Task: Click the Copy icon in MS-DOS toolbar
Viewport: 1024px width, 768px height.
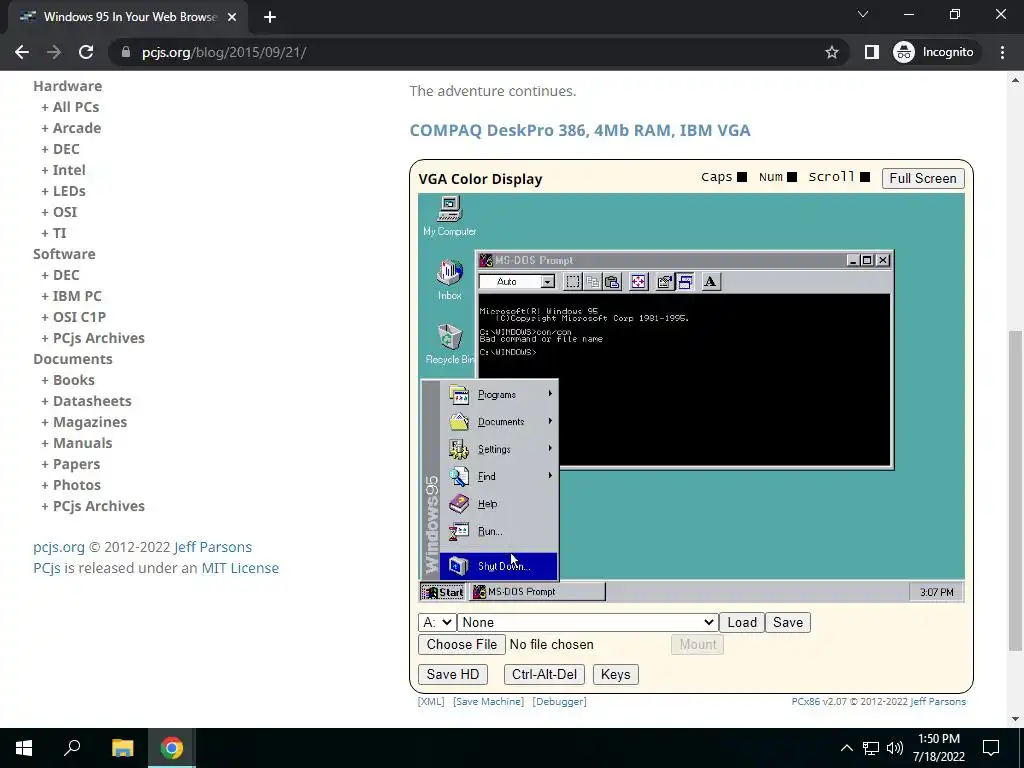Action: 592,281
